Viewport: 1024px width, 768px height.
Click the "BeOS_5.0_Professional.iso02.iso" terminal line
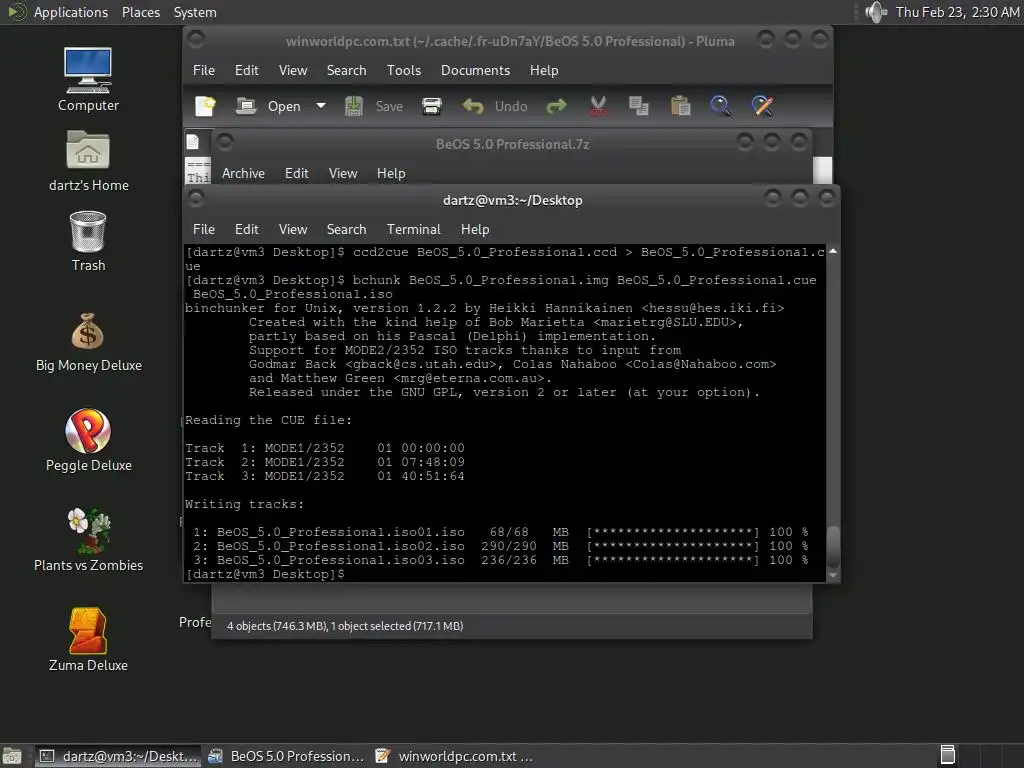341,547
